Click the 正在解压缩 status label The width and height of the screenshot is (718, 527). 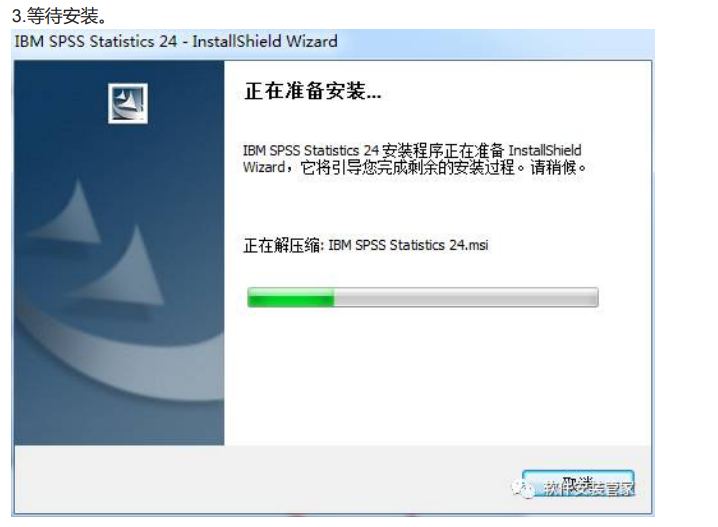pos(284,245)
